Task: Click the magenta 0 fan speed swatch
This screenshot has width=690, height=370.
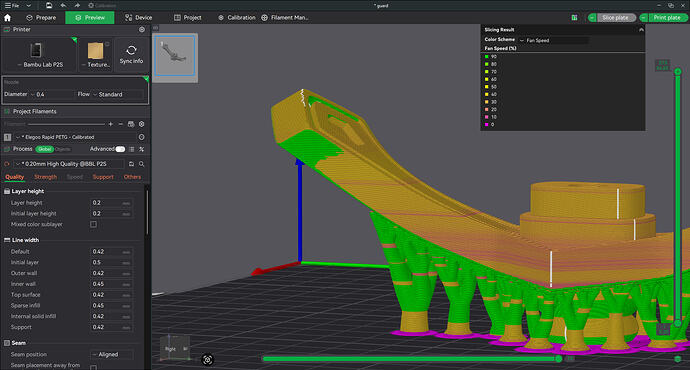Action: pyautogui.click(x=487, y=125)
